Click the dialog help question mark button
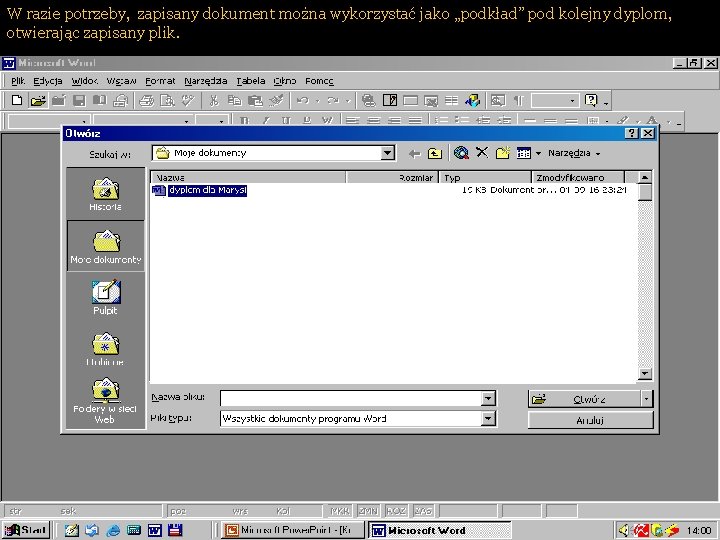The width and height of the screenshot is (720, 540). (x=632, y=133)
